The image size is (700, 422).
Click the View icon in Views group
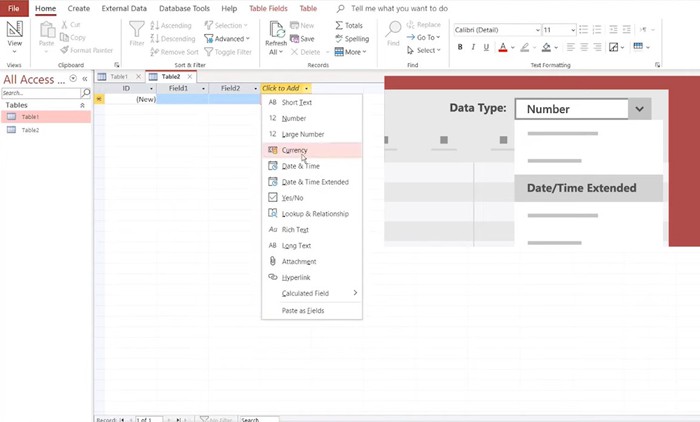[x=14, y=29]
